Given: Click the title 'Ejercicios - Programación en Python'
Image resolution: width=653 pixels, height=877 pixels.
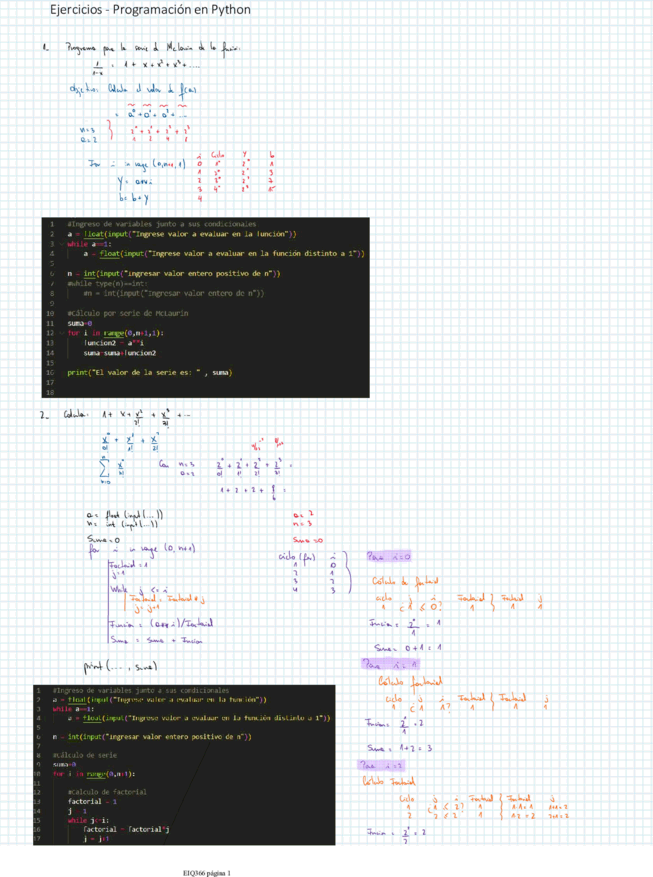Looking at the screenshot, I should point(150,10).
